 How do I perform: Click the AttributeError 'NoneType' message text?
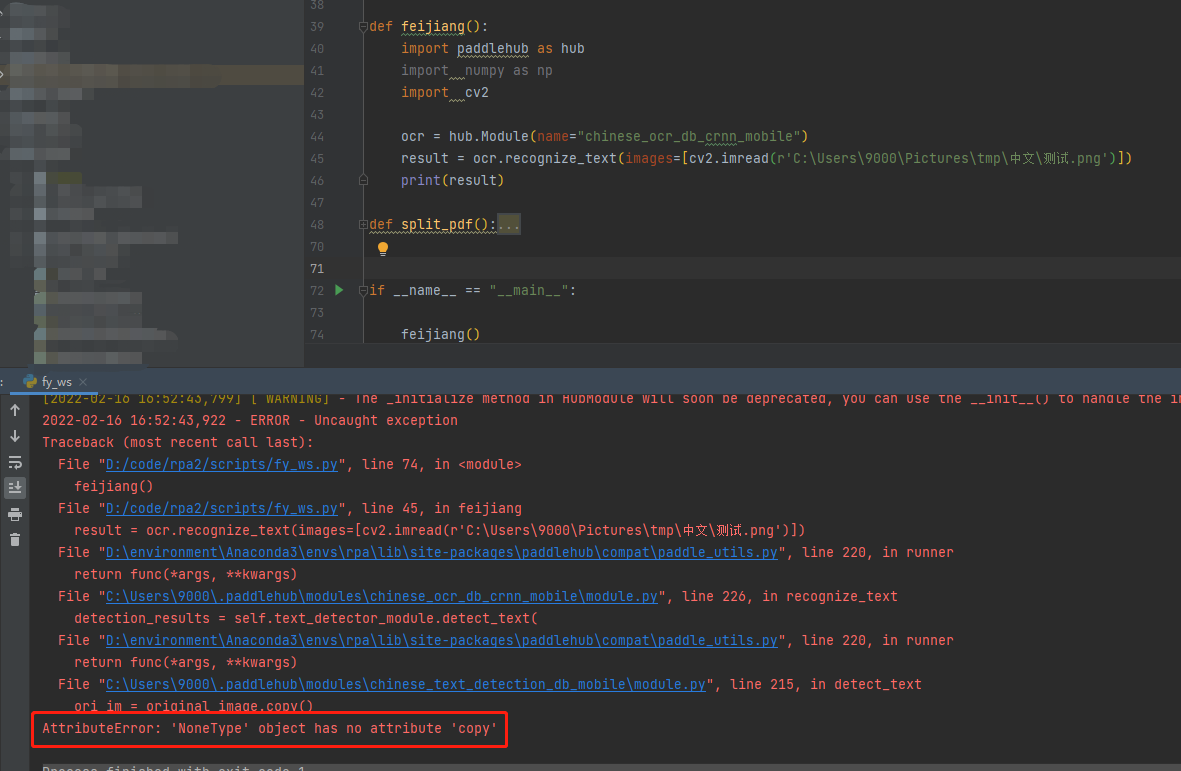click(x=270, y=728)
